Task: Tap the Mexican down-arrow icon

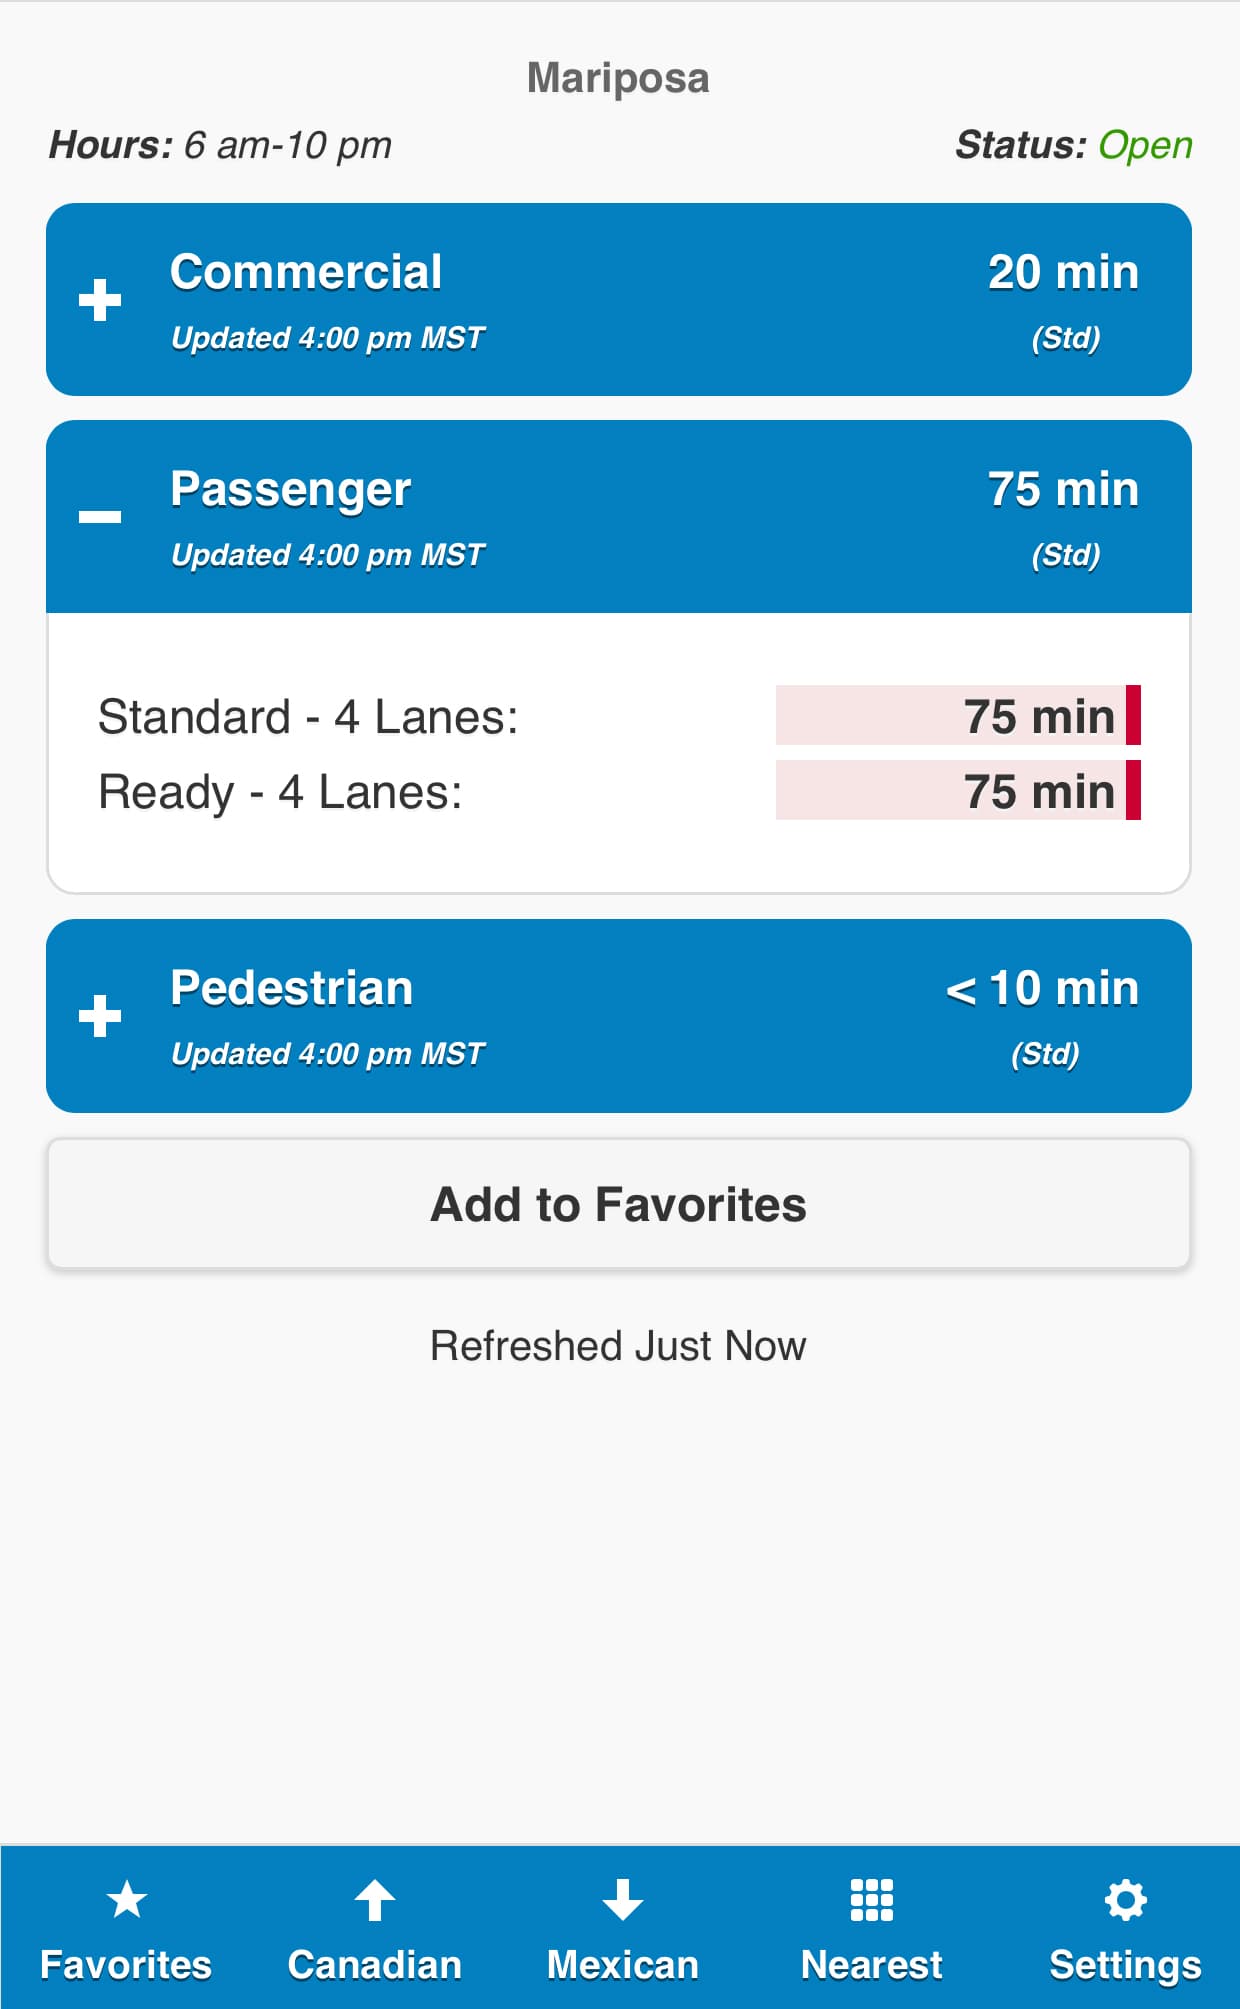Action: pyautogui.click(x=622, y=1899)
